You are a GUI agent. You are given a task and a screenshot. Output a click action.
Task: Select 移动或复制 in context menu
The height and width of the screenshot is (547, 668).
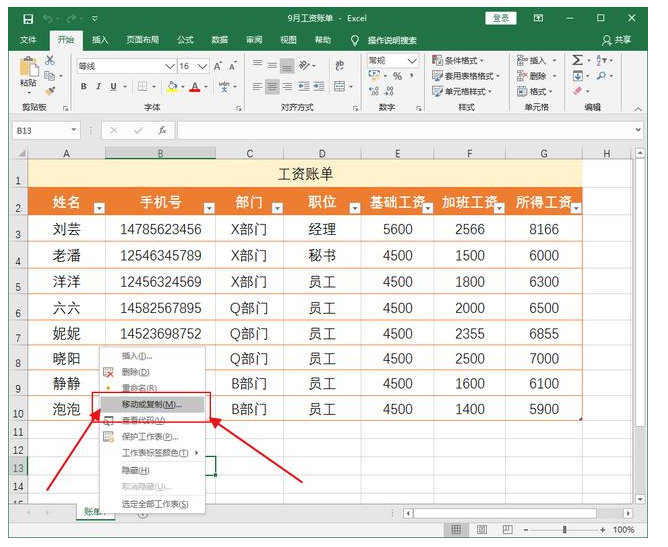tap(151, 404)
